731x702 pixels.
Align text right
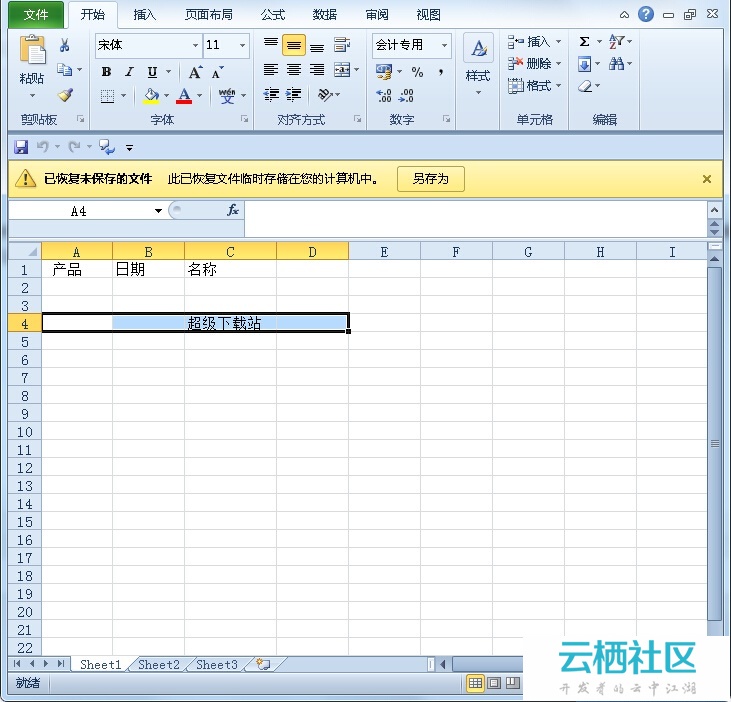317,70
